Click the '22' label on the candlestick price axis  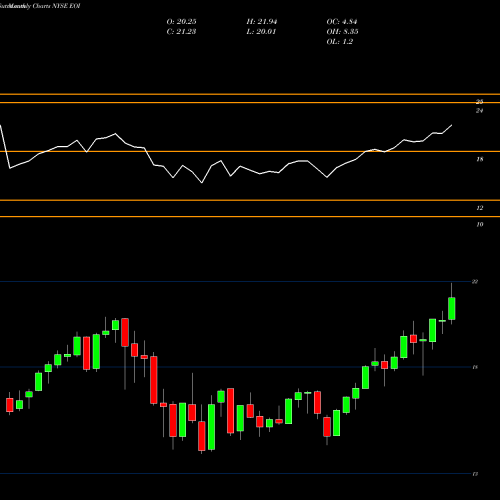[x=475, y=282]
